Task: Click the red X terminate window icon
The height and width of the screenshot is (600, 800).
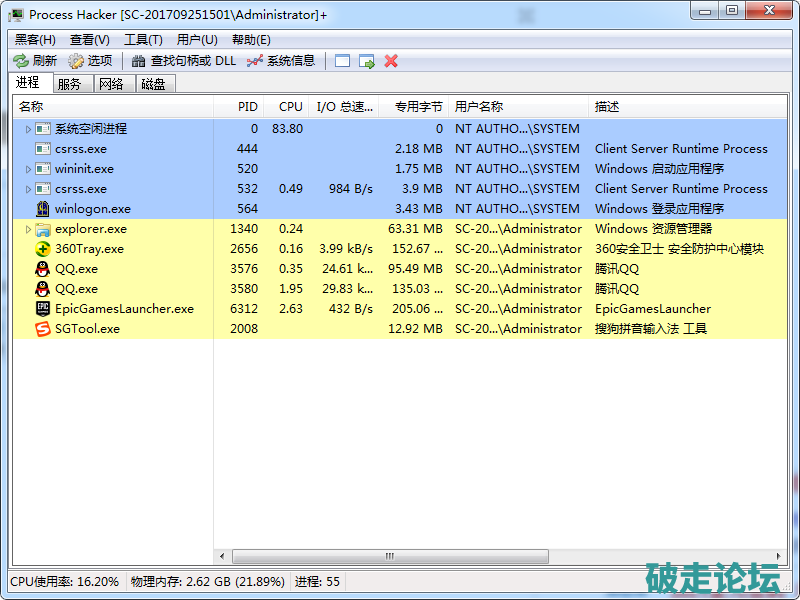Action: click(x=391, y=61)
